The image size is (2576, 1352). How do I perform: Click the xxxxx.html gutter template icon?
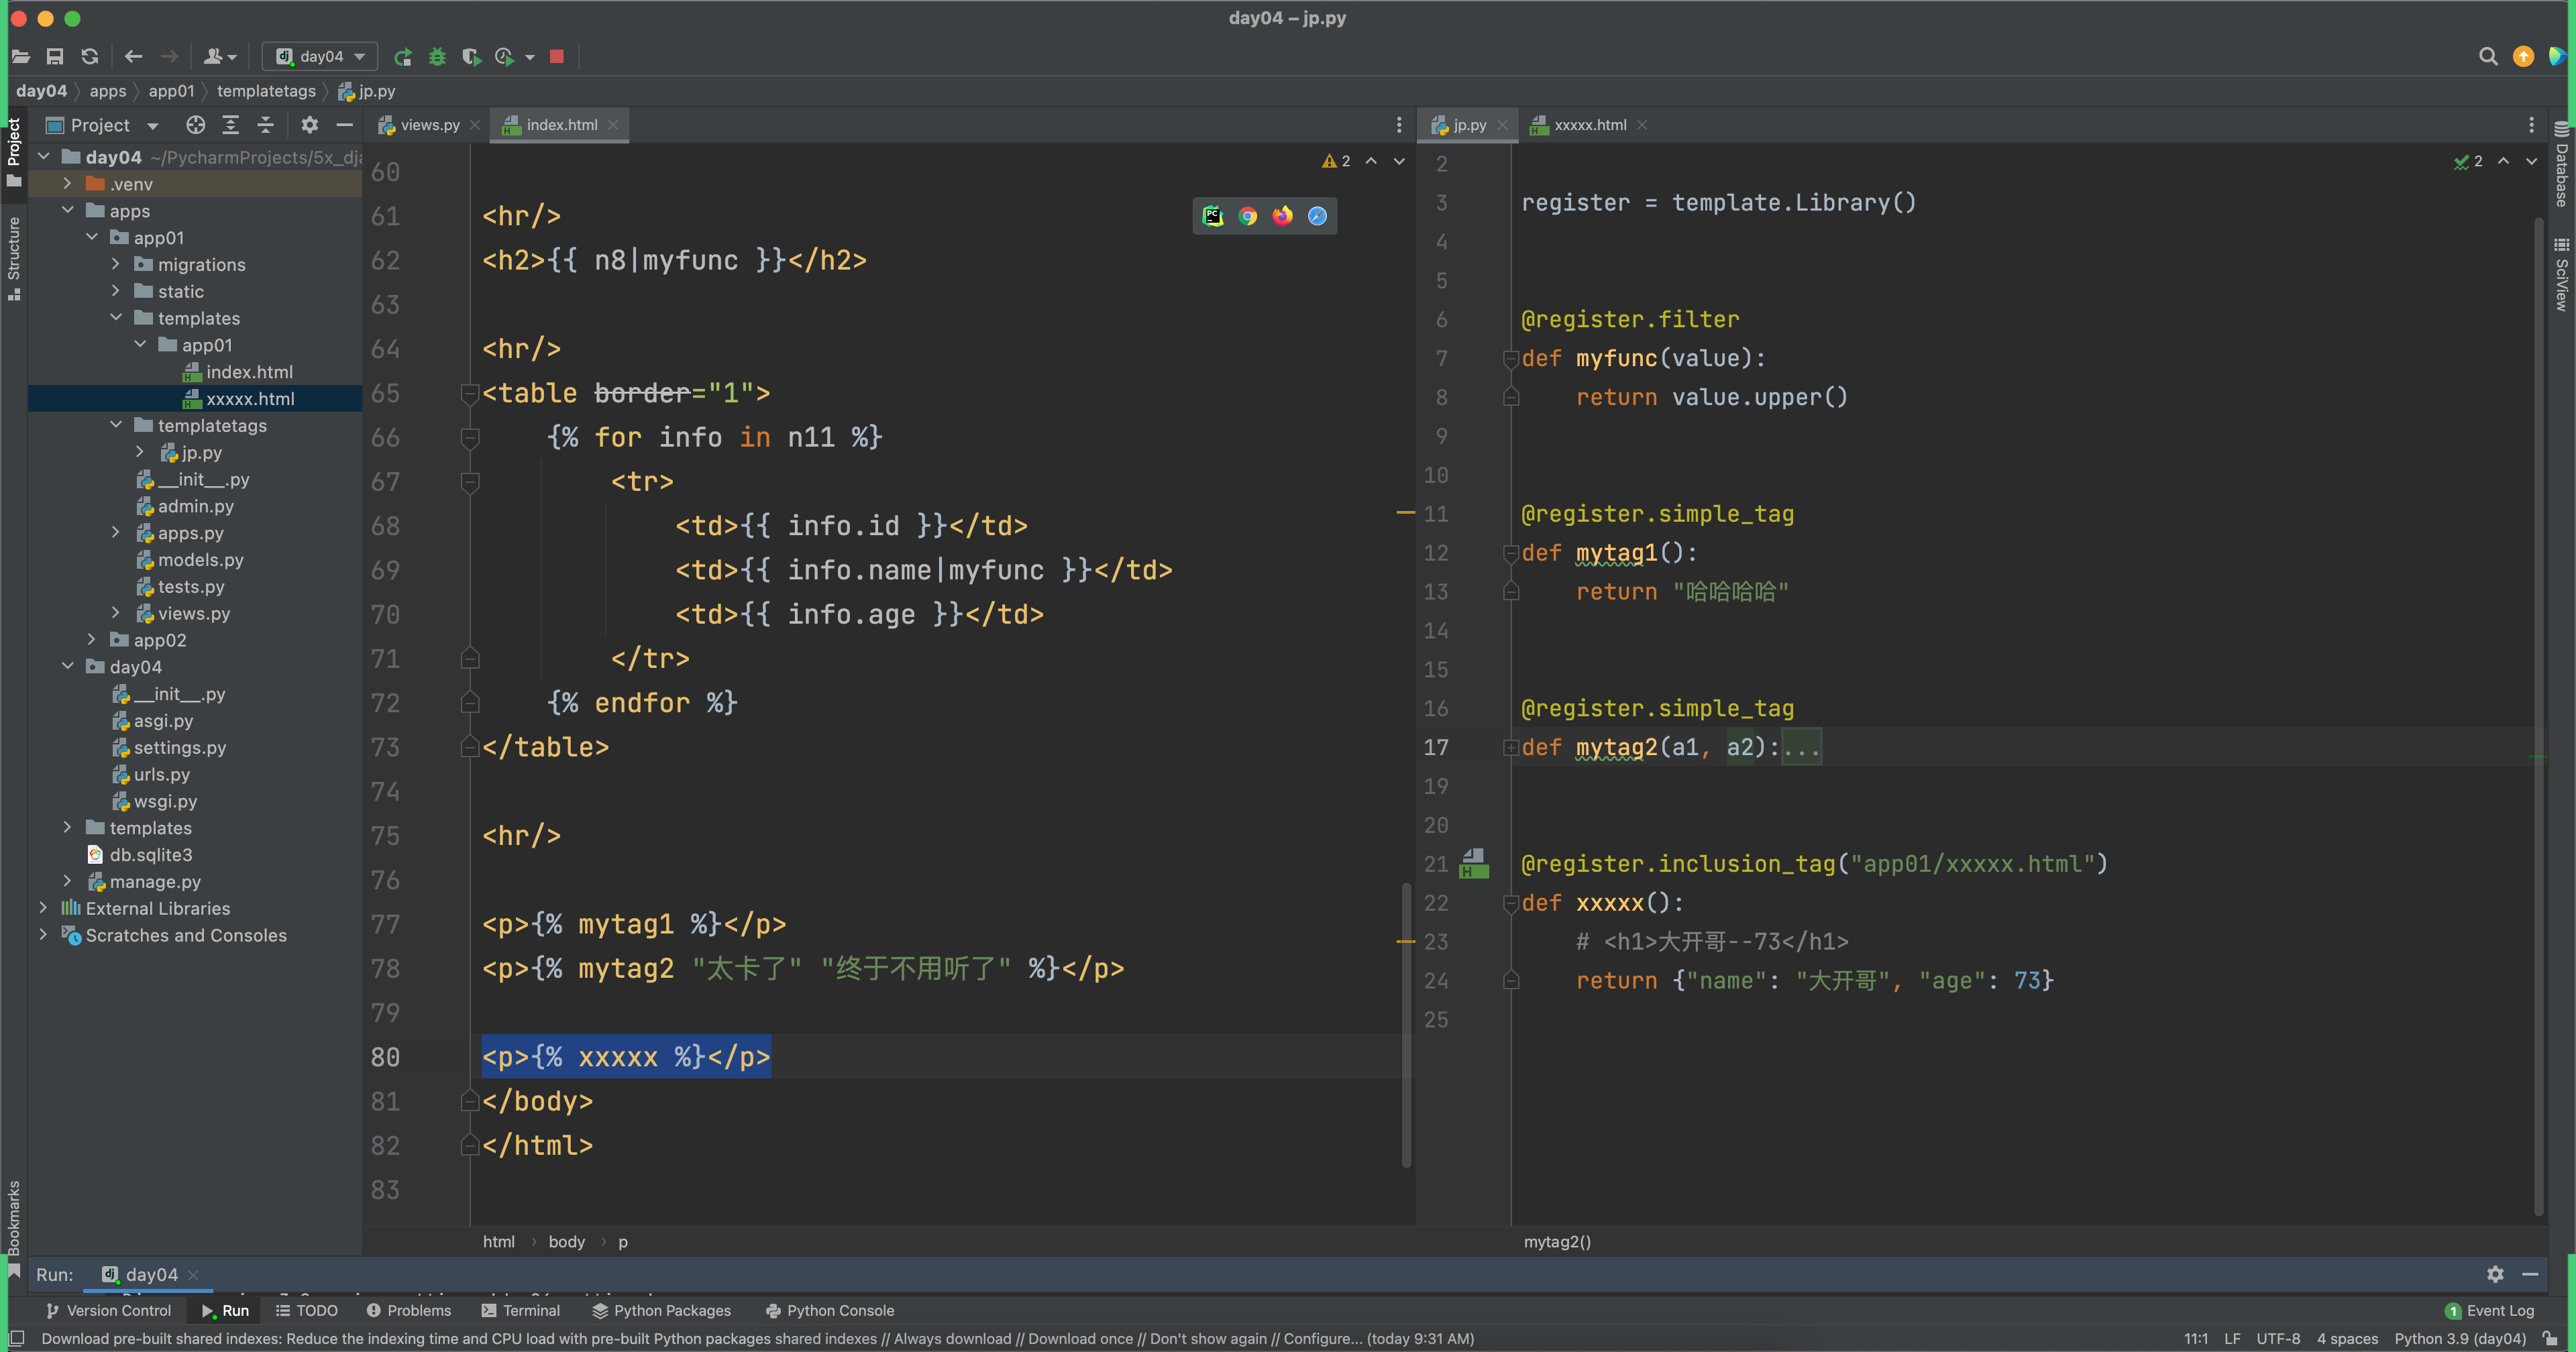[x=1474, y=862]
